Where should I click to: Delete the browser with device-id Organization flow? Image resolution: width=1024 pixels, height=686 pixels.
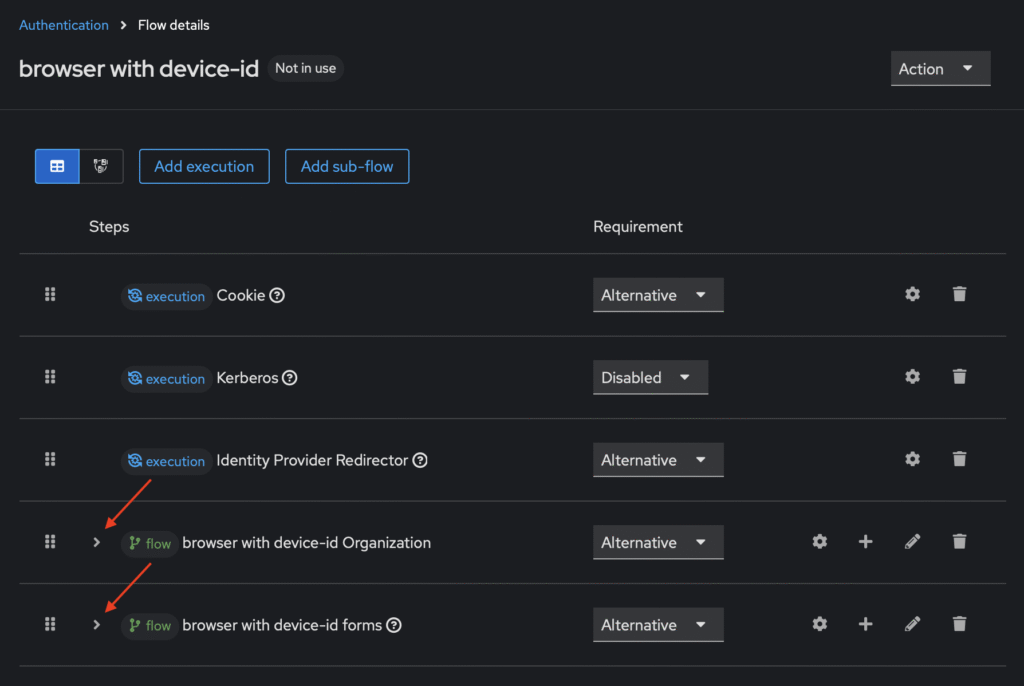(959, 542)
